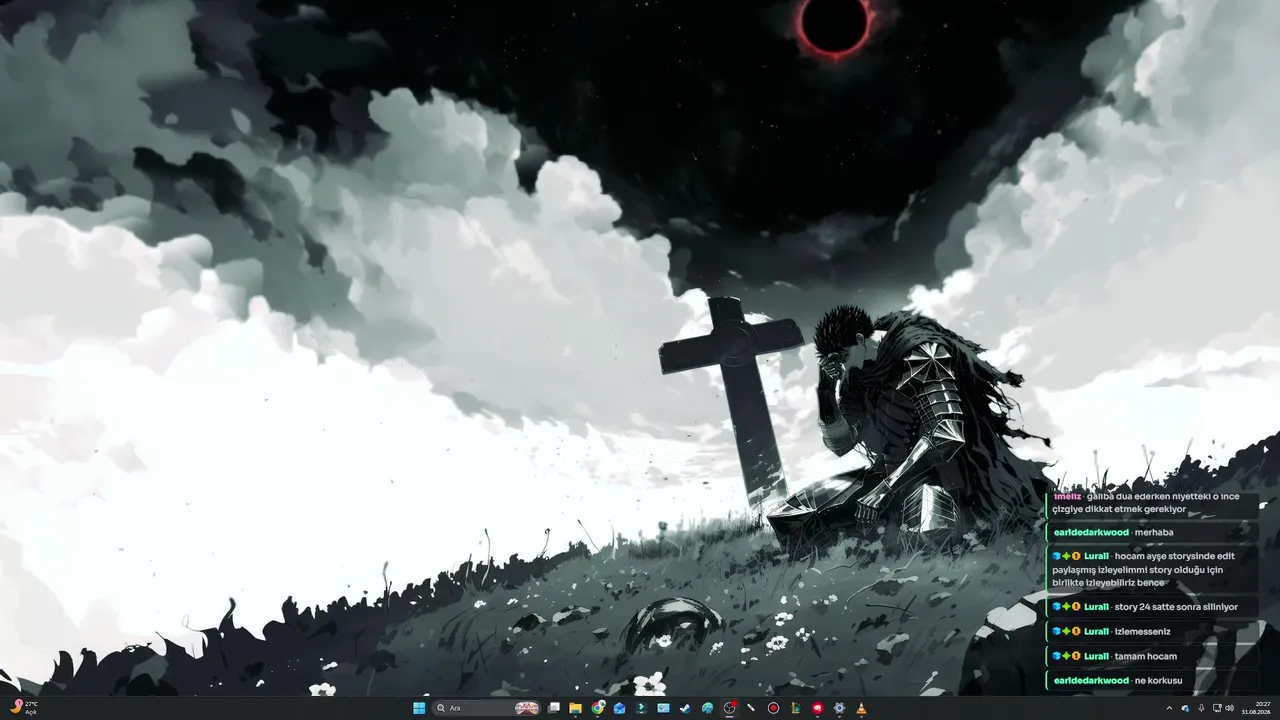Click chat message "merhaba"

tap(1154, 532)
